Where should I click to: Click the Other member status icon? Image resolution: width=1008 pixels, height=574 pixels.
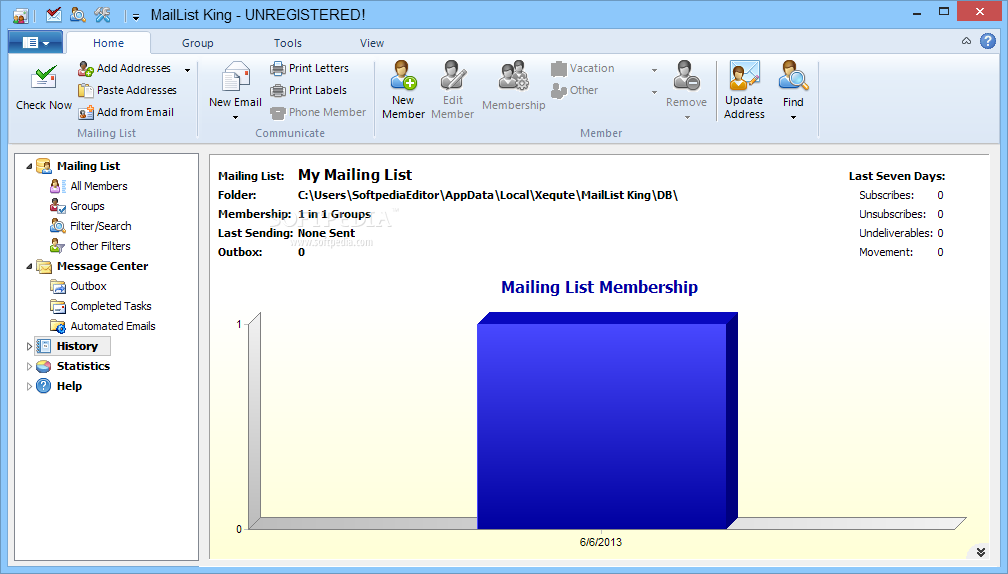[559, 91]
